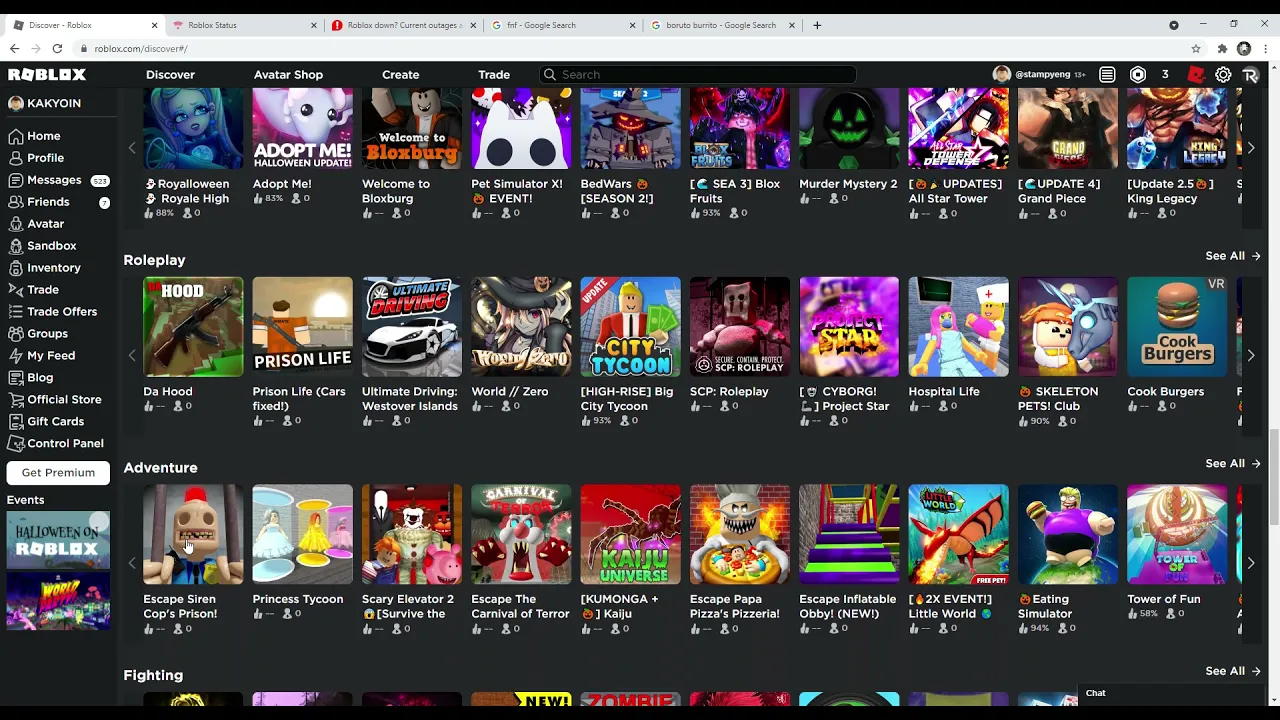The height and width of the screenshot is (720, 1280).
Task: Open the Avatar Shop menu item
Action: (288, 75)
